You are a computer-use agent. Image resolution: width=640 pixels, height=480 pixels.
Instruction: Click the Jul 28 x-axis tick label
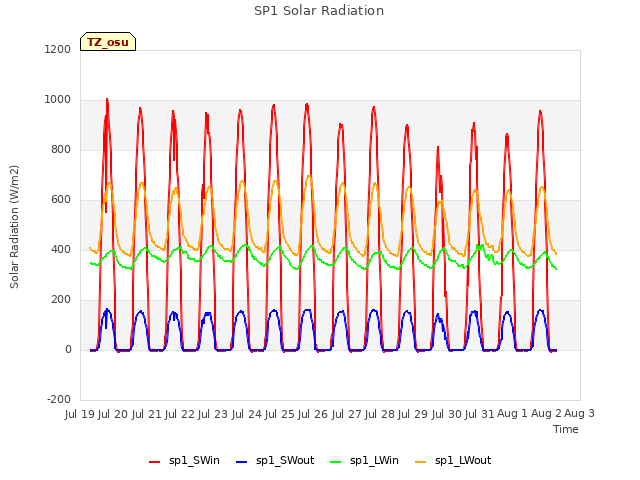point(380,414)
